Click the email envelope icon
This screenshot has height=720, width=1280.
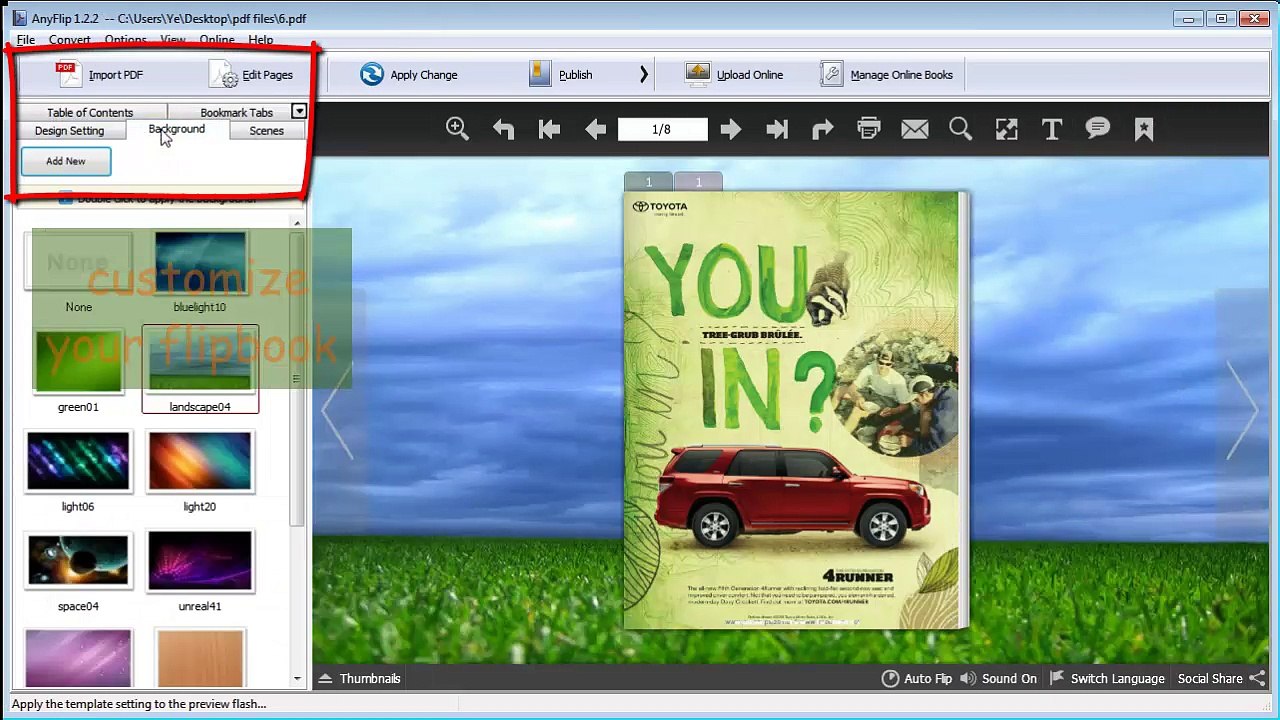point(914,129)
